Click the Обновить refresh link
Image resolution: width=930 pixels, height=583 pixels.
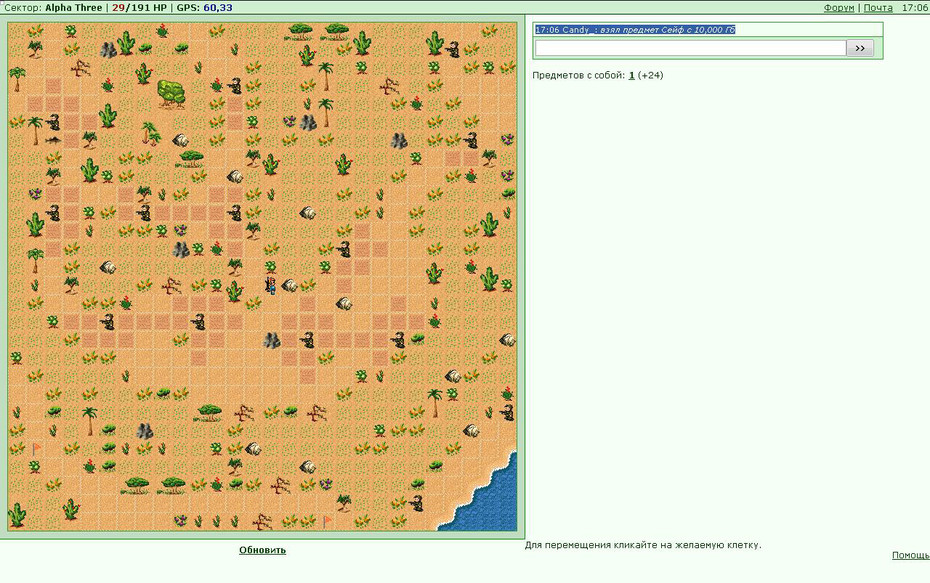point(262,550)
